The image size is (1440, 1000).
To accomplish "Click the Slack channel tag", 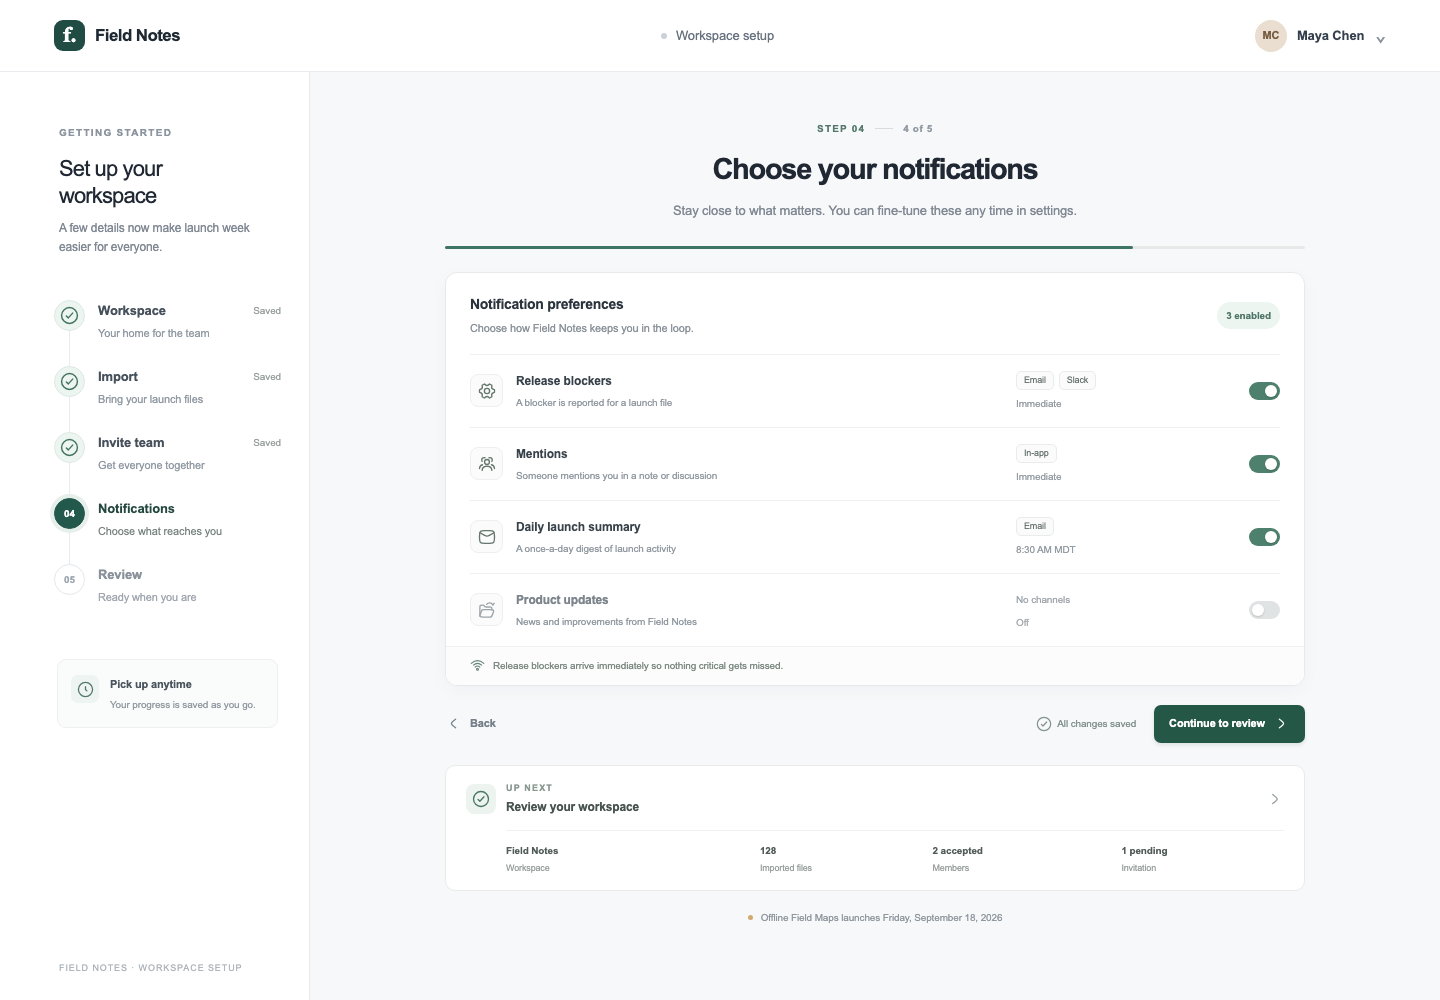I will point(1077,380).
